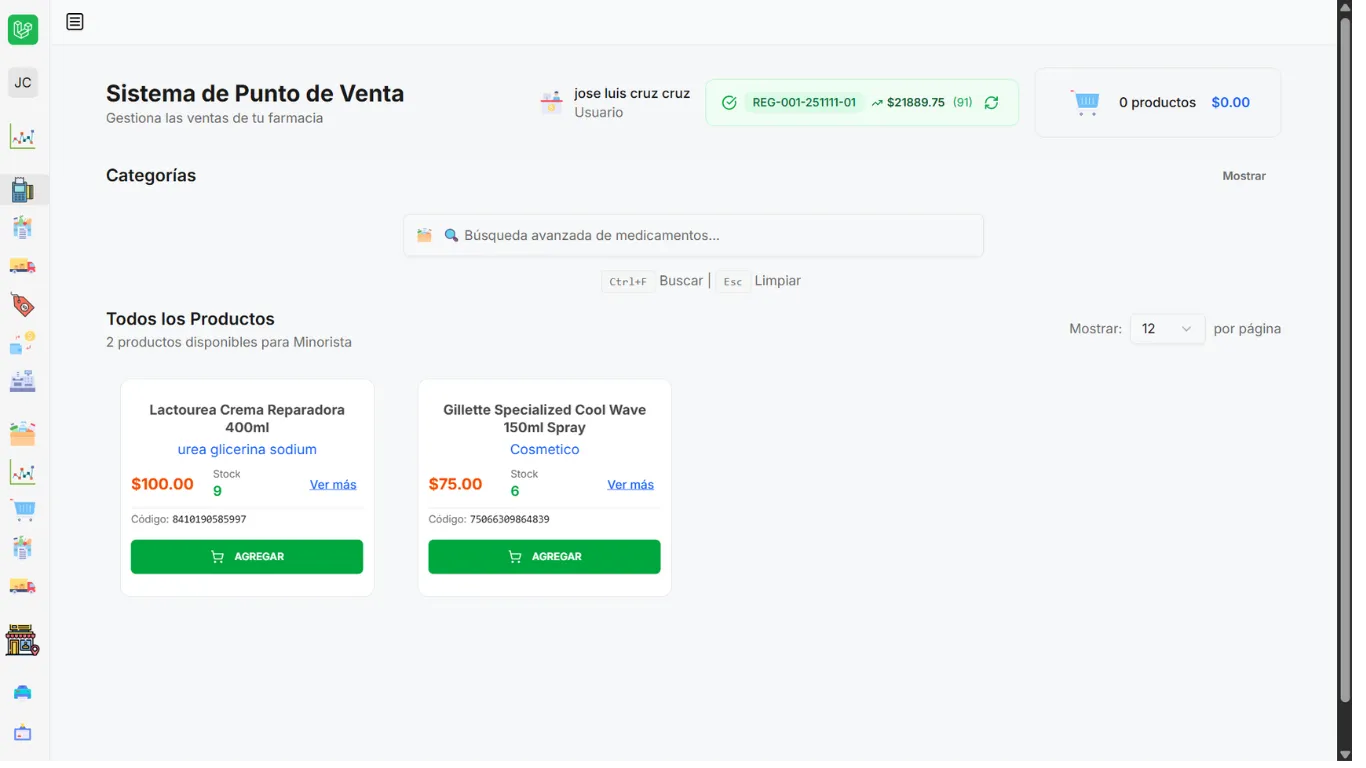Add Lactourea Crema Reparadora to cart
The width and height of the screenshot is (1366, 768).
pyautogui.click(x=247, y=557)
